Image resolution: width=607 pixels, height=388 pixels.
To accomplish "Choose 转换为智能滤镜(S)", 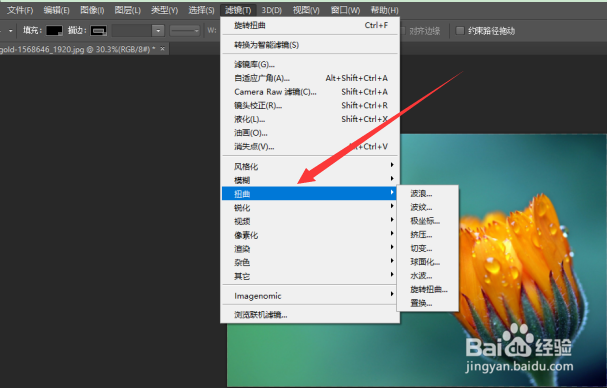I will [x=310, y=45].
